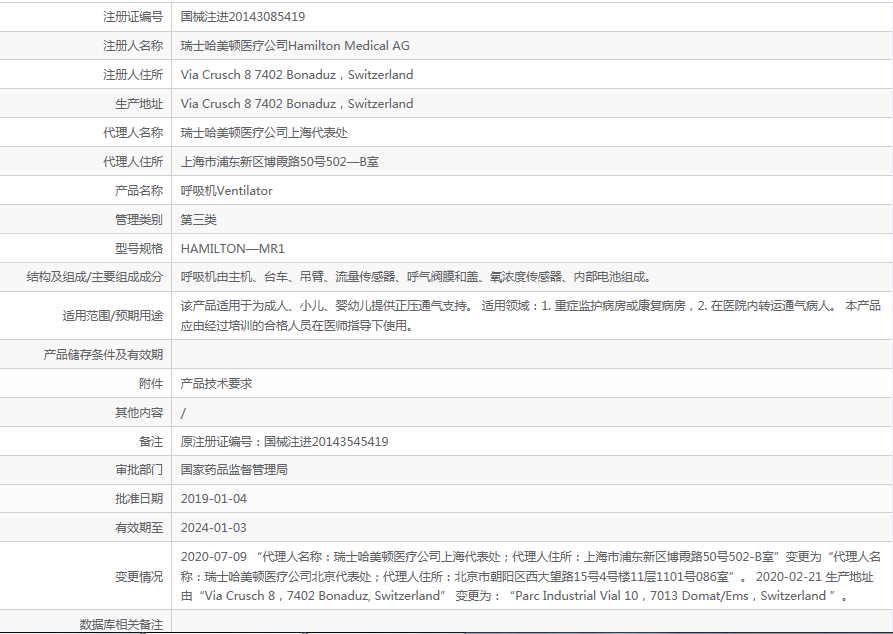The width and height of the screenshot is (893, 634).
Task: Select the registrant address value in 注册人住所 row
Action: (x=297, y=75)
